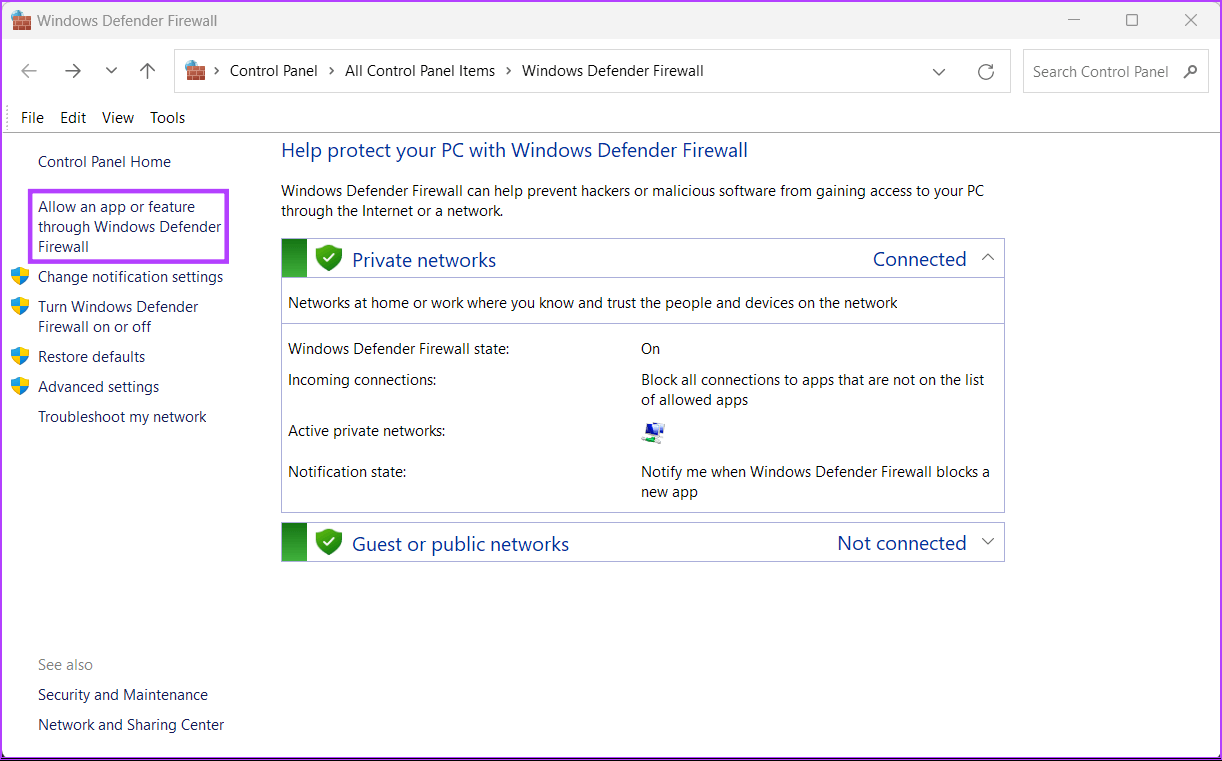
Task: Collapse the Private networks section chevron
Action: coord(988,258)
